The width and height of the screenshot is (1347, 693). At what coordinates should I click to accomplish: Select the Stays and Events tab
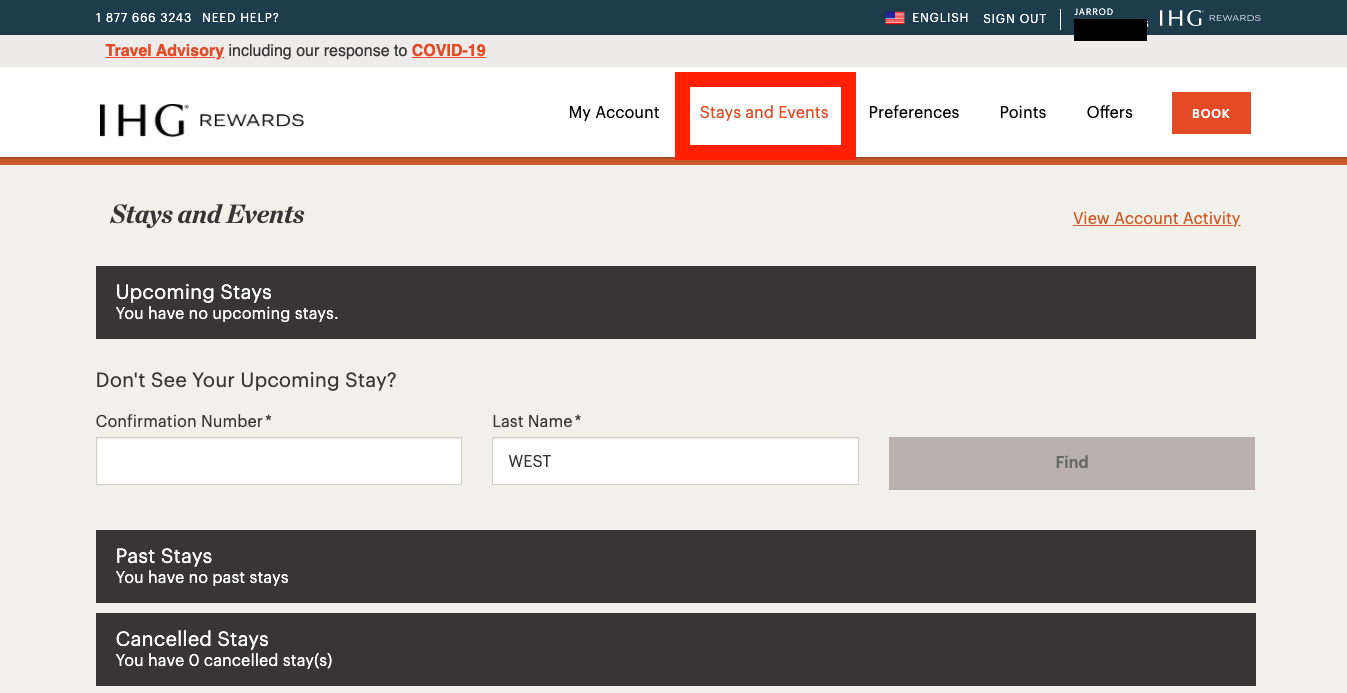click(764, 113)
